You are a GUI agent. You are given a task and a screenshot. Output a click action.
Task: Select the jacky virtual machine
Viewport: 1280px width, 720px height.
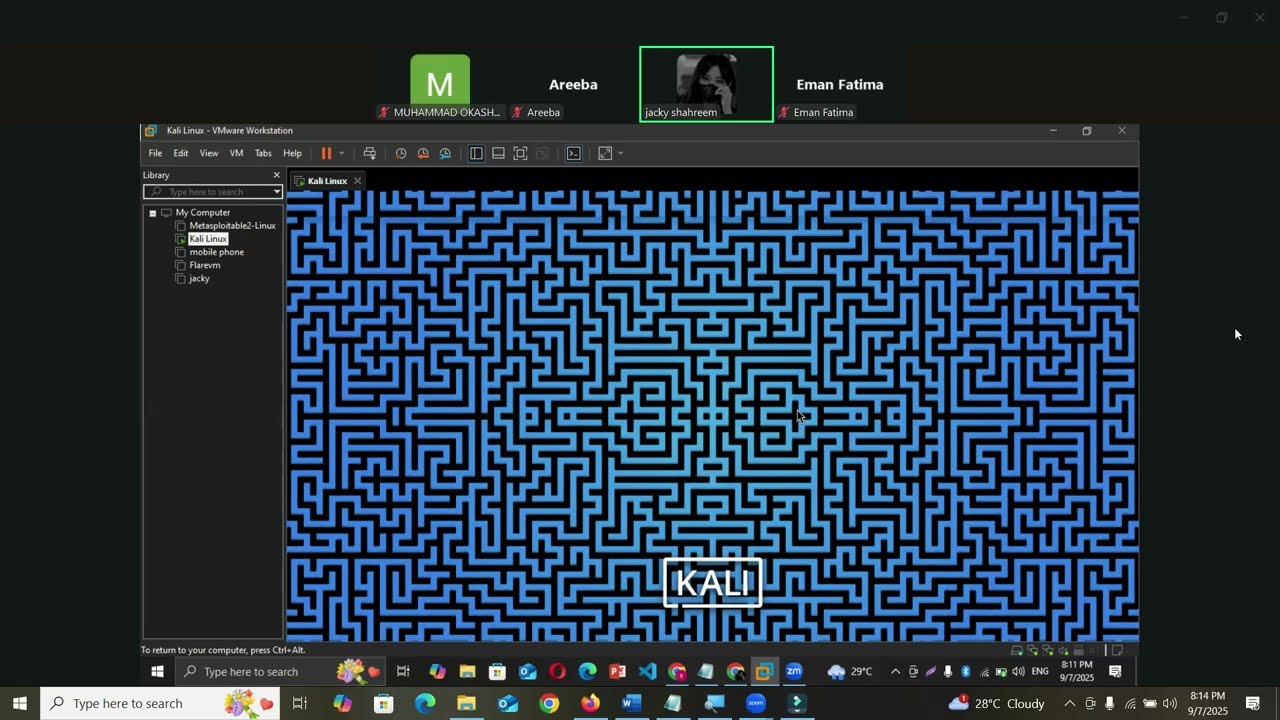[199, 278]
